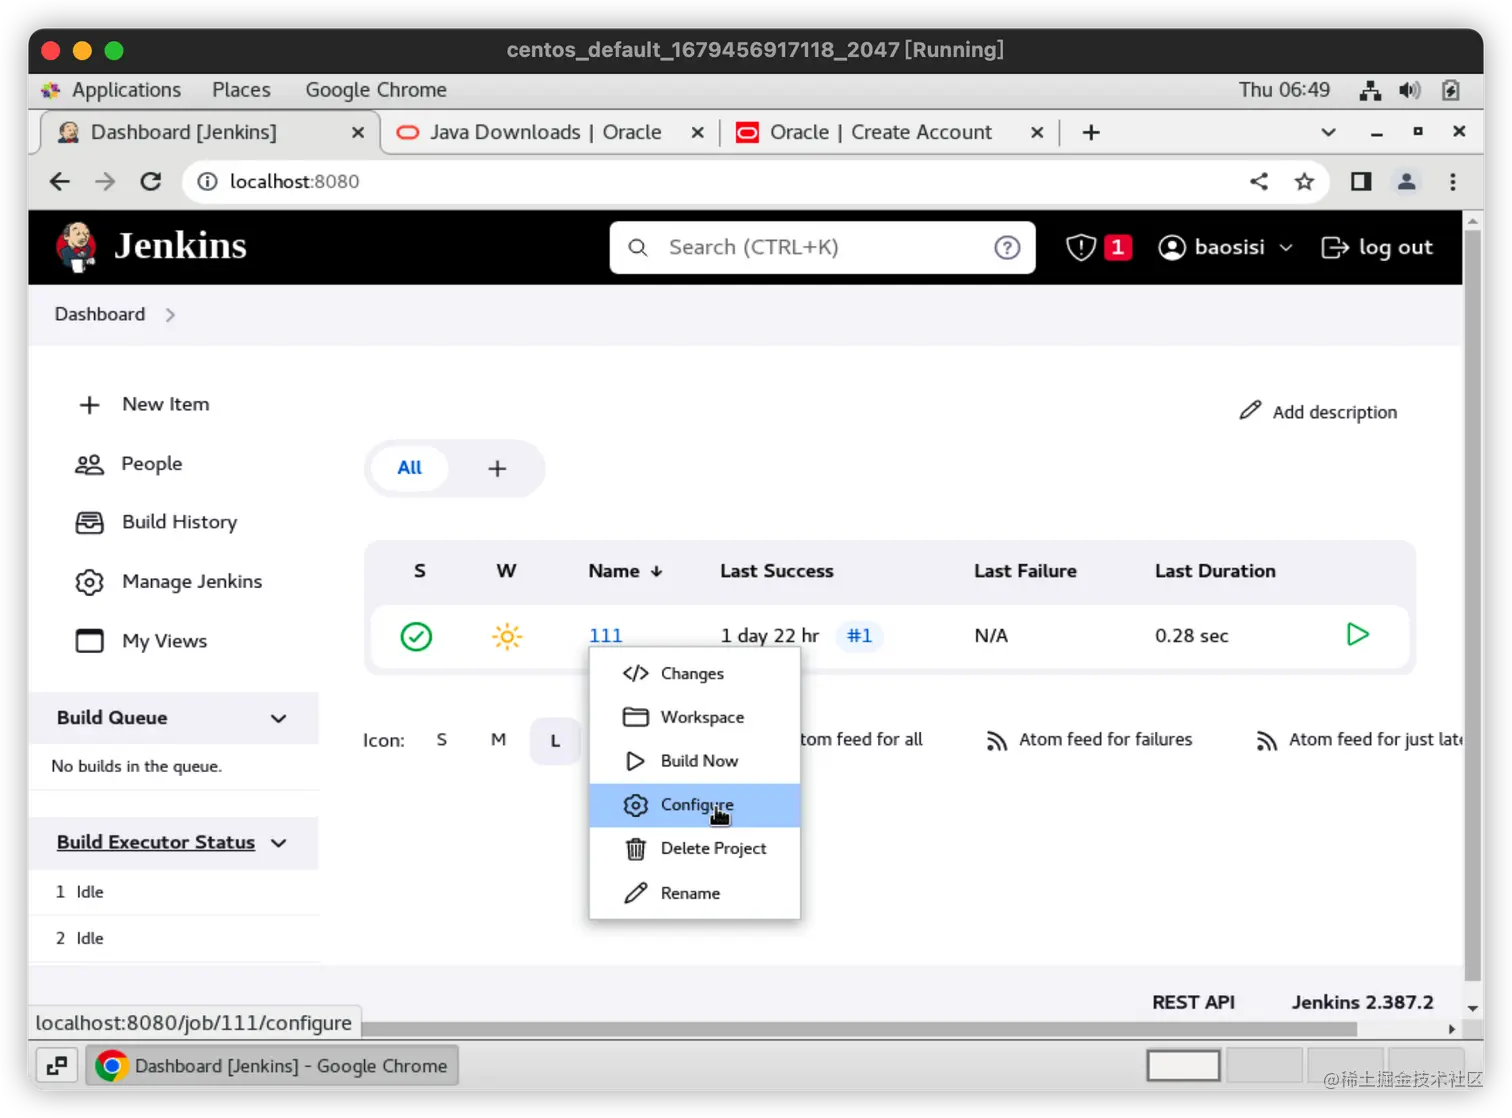Toggle the Chrome side panel icon
1512x1118 pixels.
(x=1361, y=181)
